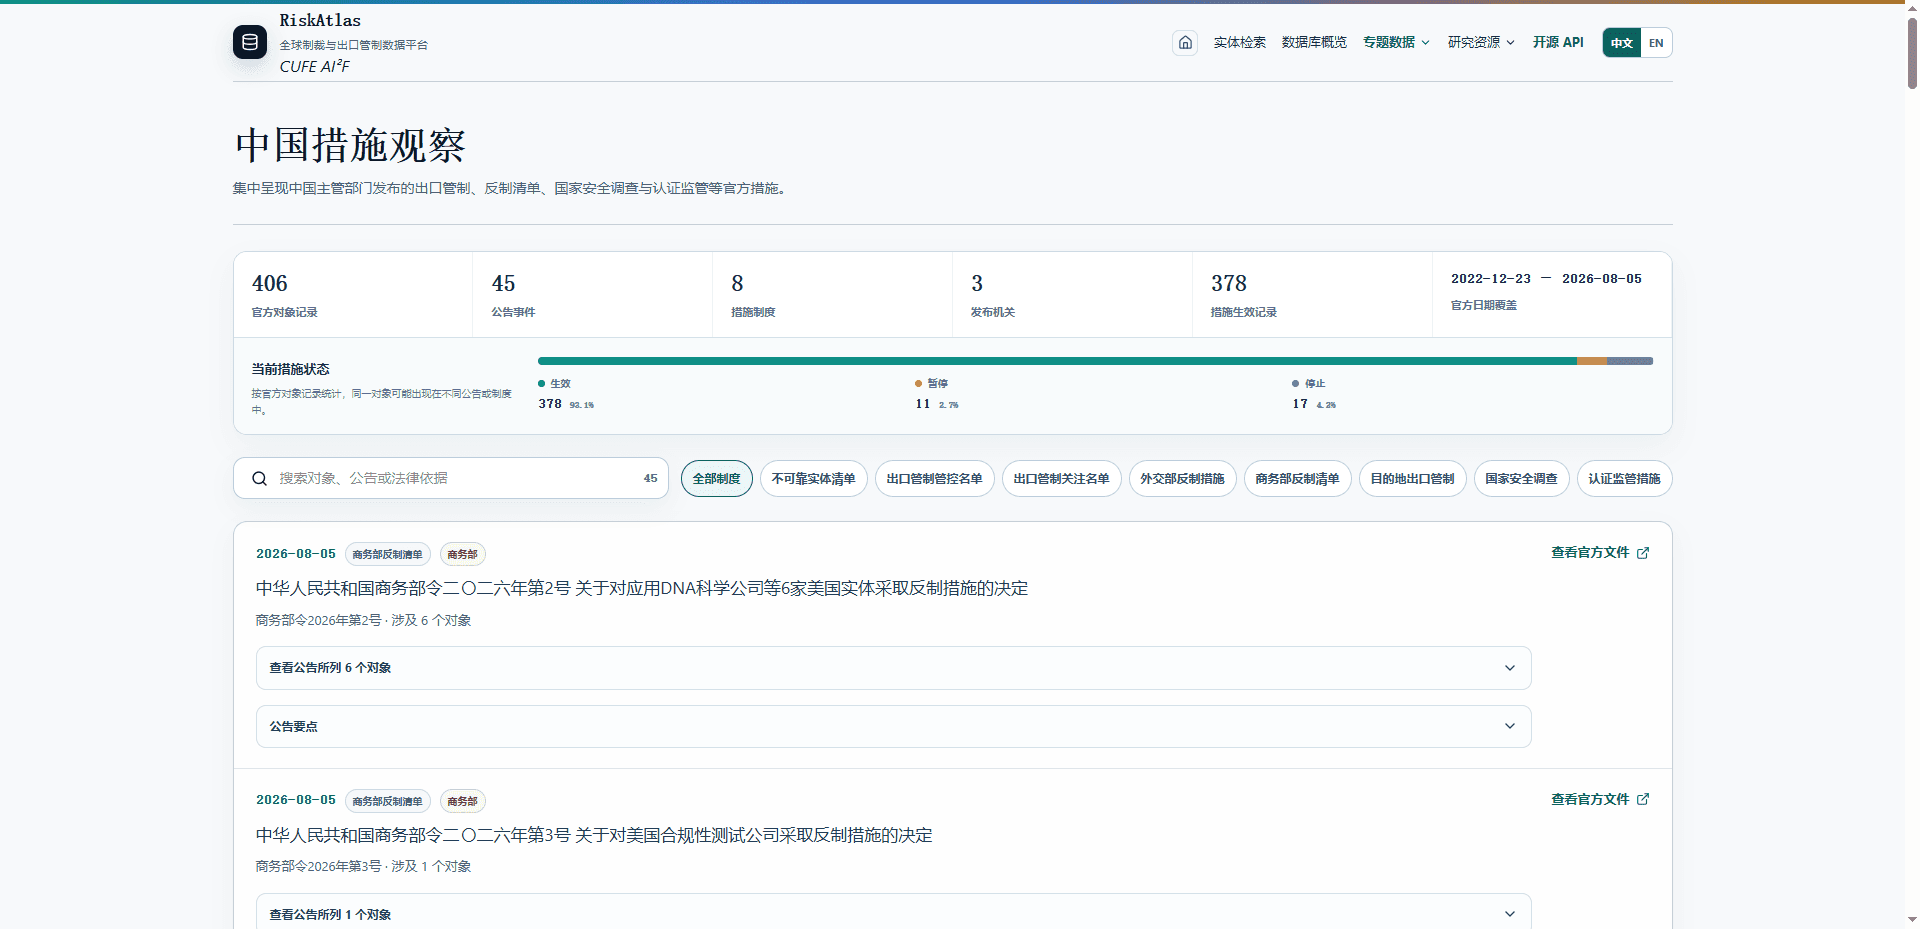This screenshot has height=929, width=1920.
Task: Click the 45 公告事件 stat
Action: pos(593,295)
